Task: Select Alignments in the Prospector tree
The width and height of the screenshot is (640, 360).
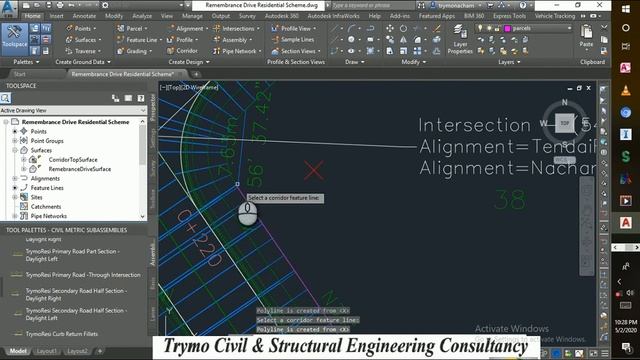Action: (x=45, y=178)
